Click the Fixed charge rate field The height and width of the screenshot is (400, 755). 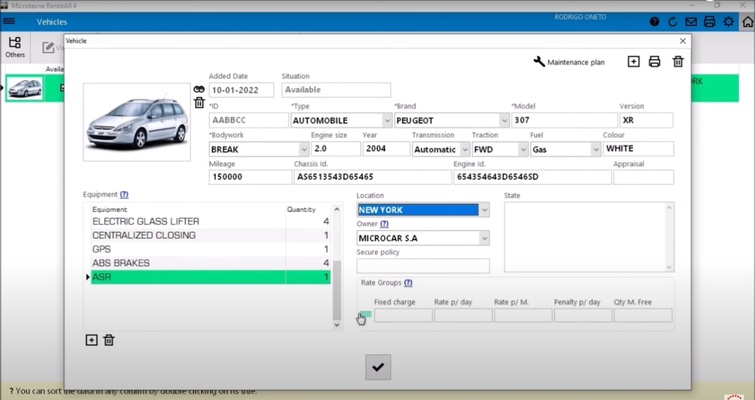[x=403, y=315]
